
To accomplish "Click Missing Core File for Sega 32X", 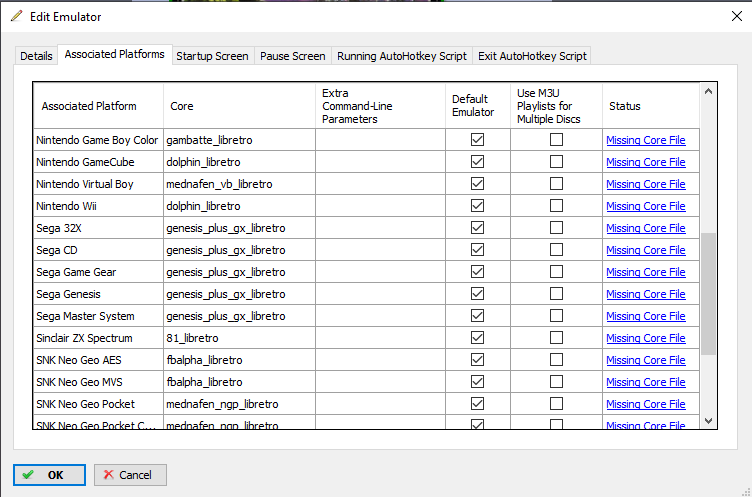I will [x=646, y=228].
